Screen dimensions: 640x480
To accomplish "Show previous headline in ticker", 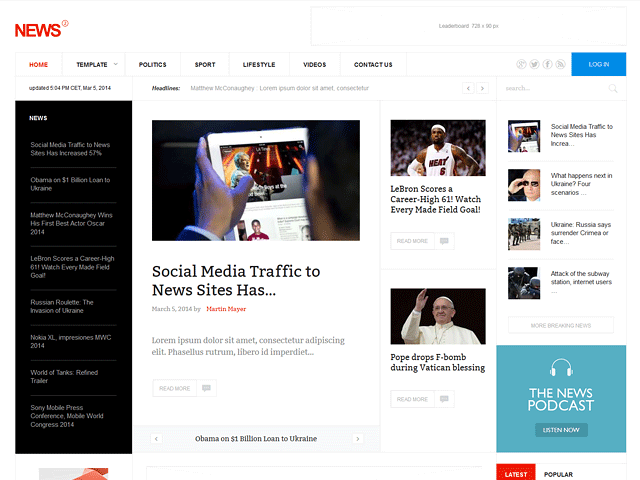I will (468, 88).
